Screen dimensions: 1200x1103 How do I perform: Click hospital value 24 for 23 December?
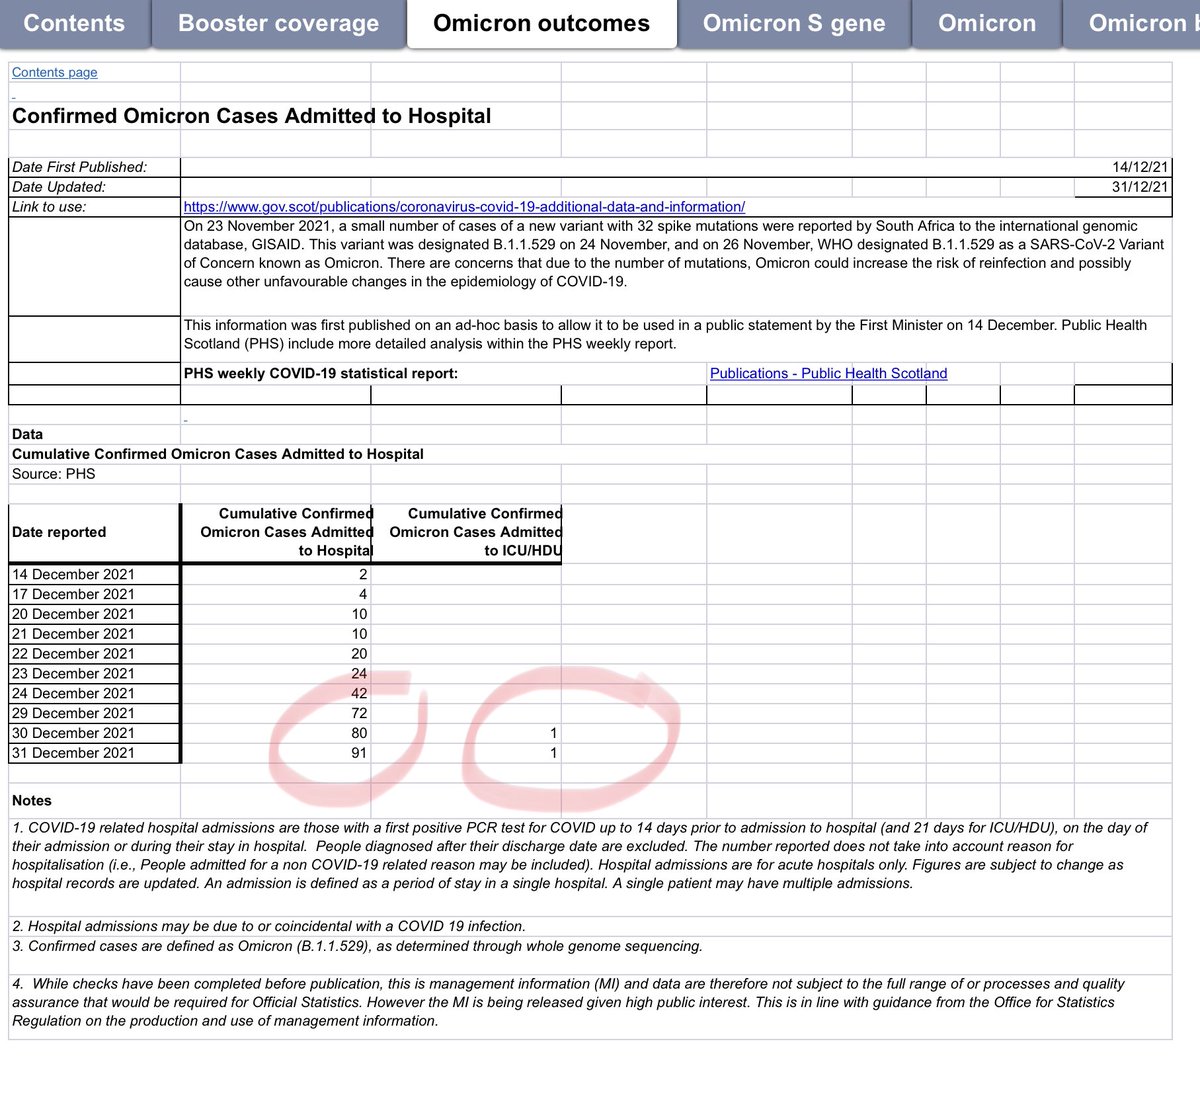point(276,674)
